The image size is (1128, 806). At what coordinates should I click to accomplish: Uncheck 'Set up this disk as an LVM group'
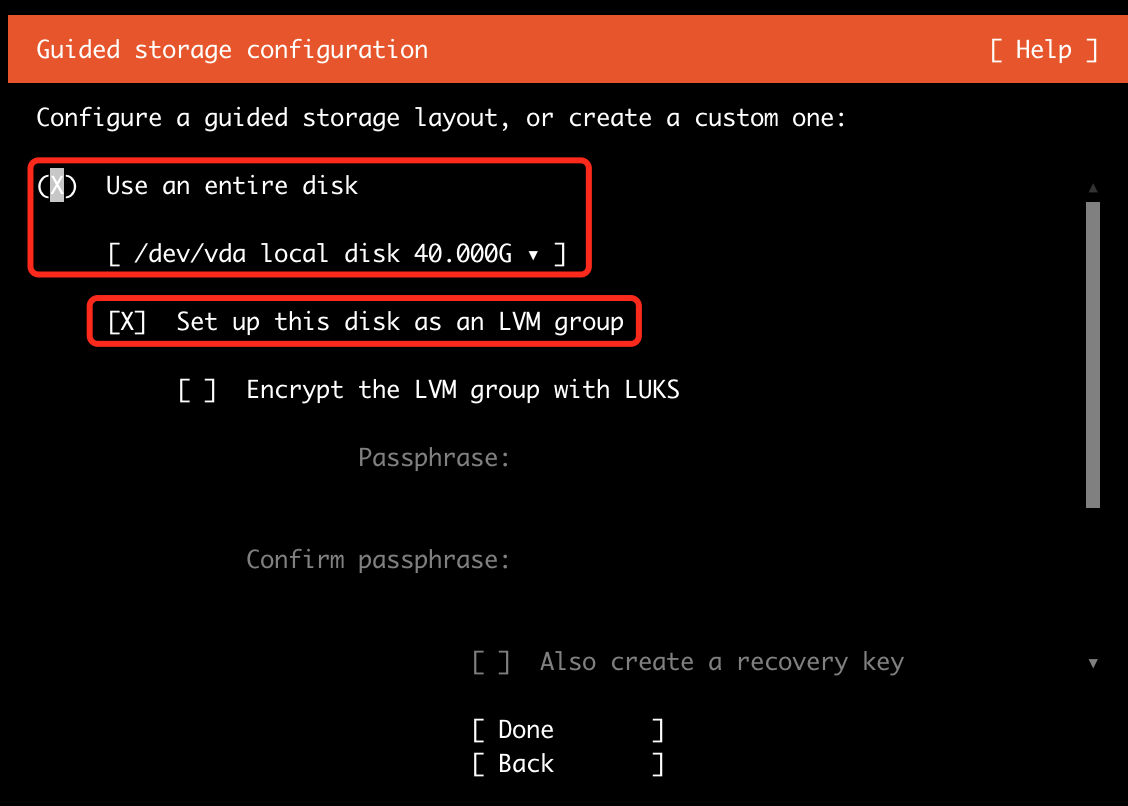coord(127,322)
